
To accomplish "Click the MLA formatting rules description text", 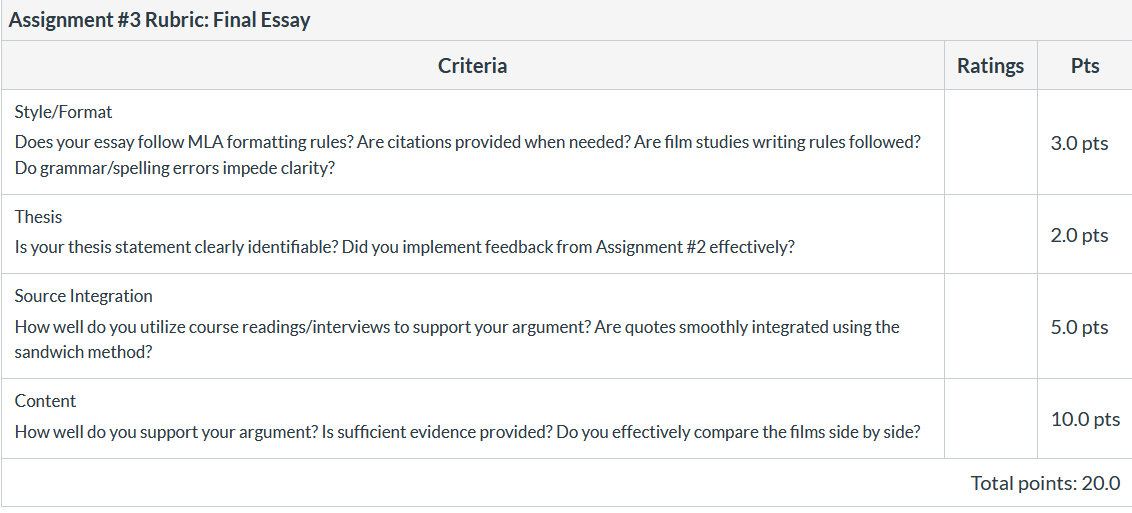I will pyautogui.click(x=468, y=155).
